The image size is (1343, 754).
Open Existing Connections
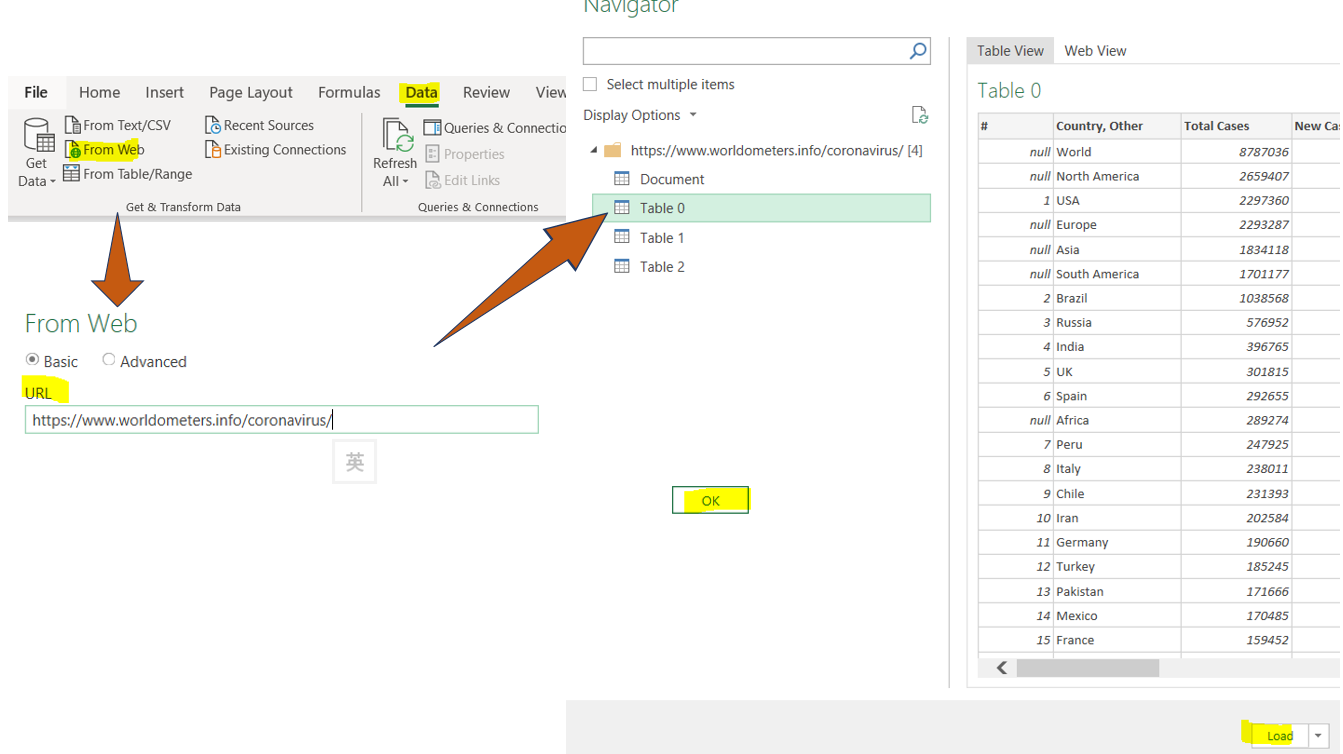275,150
